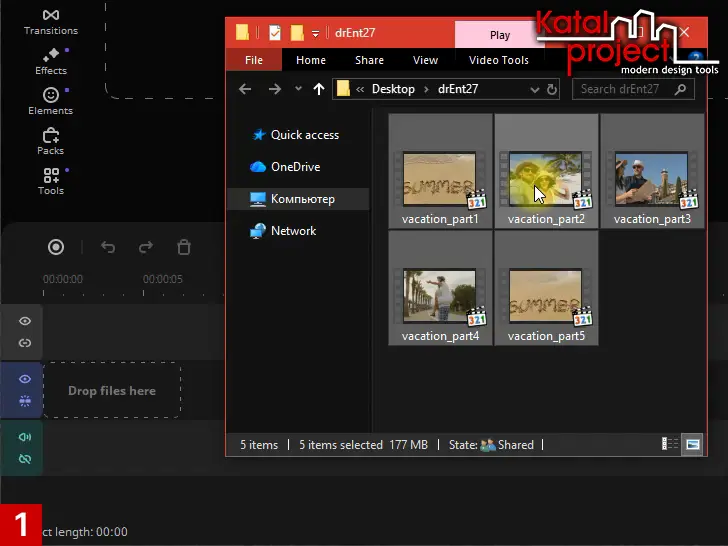Go back in Explorer navigation
This screenshot has width=728, height=546.
tap(245, 89)
